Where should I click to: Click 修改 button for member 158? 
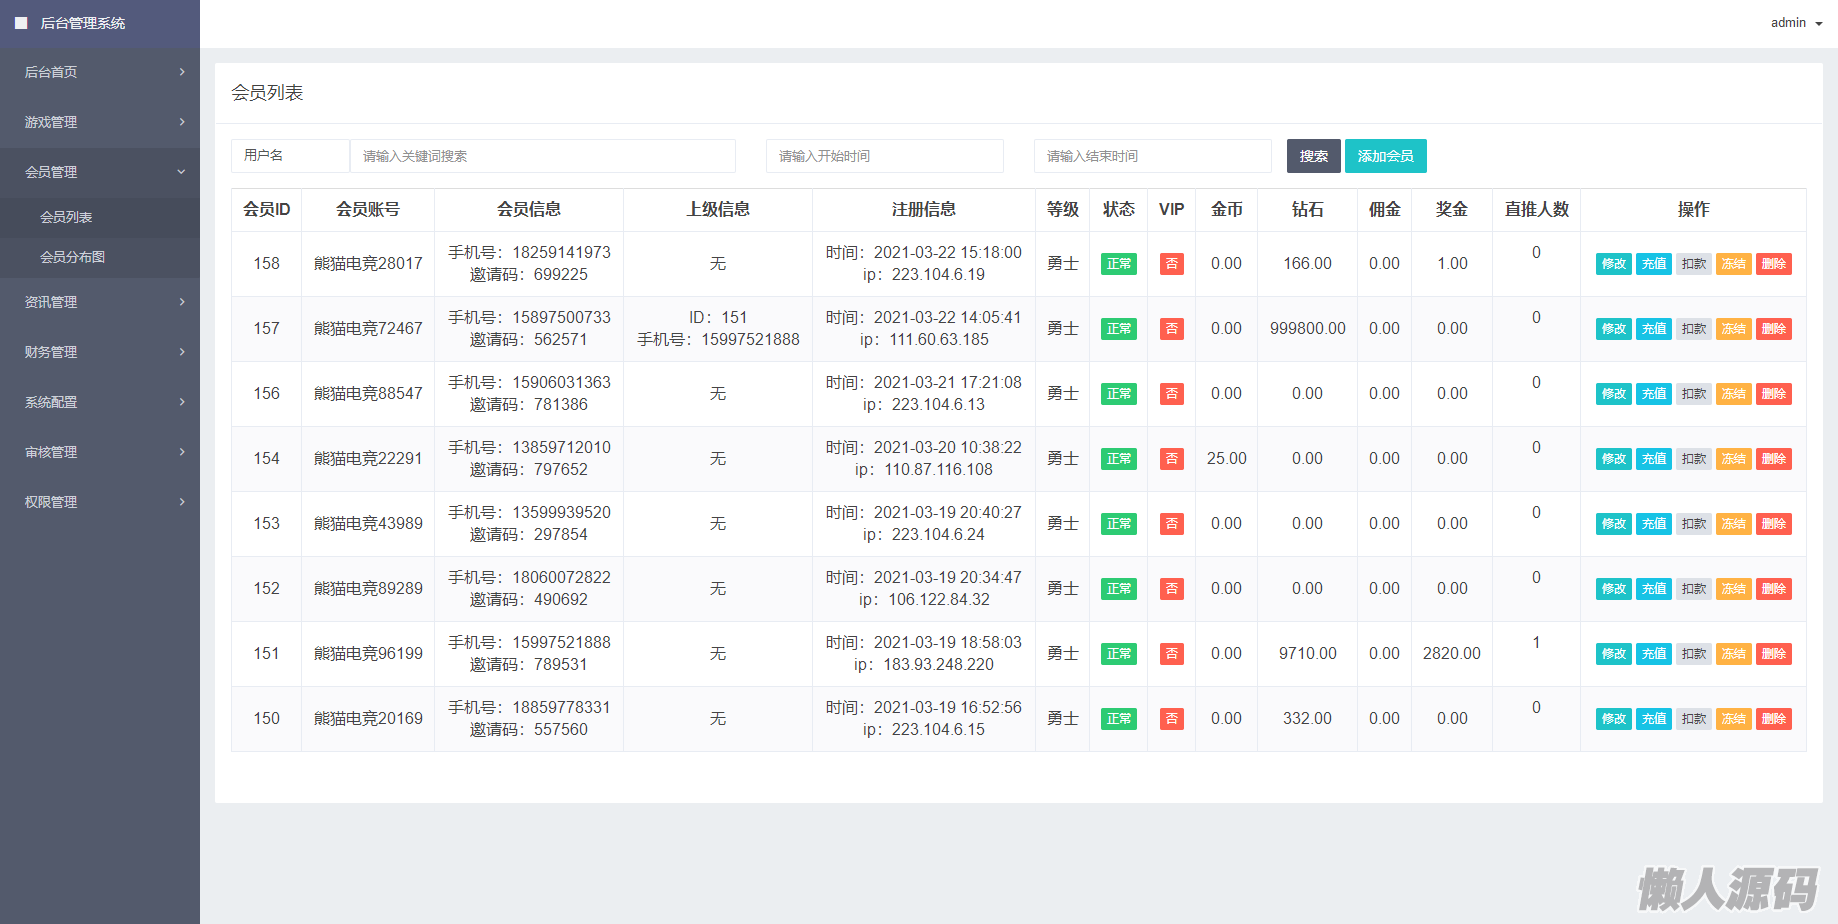(1613, 264)
